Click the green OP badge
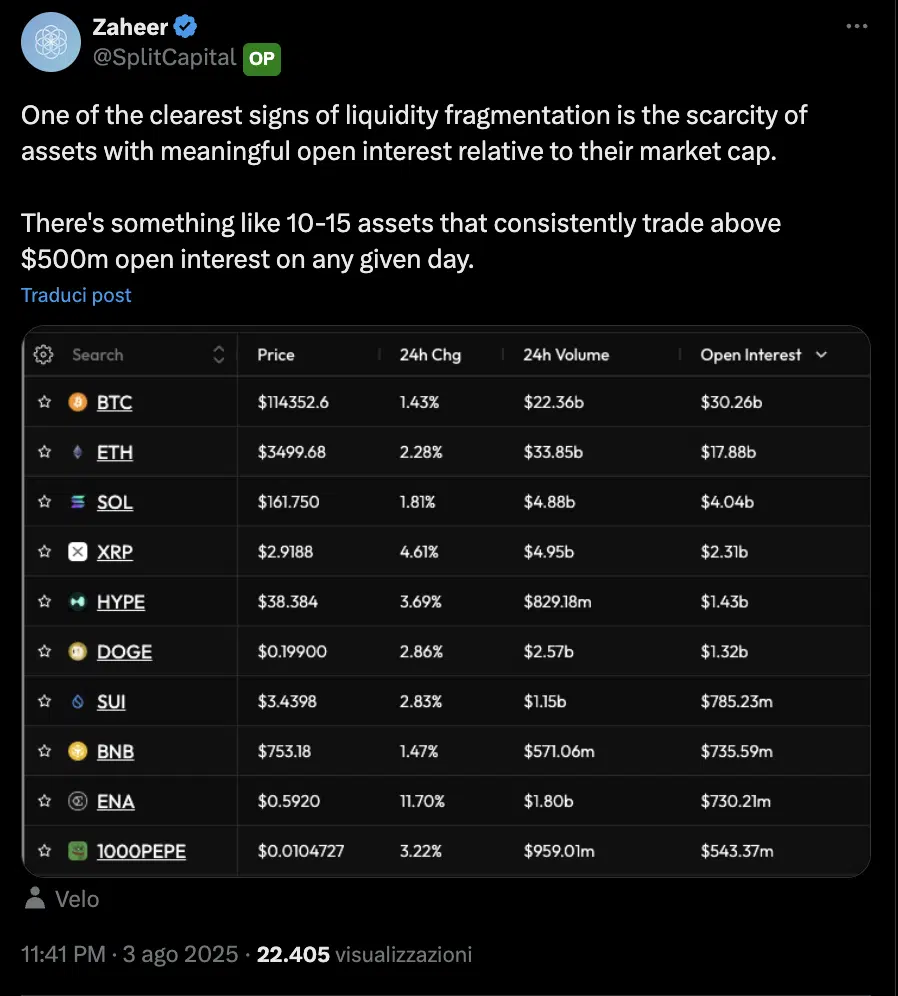Screen dimensions: 898x996 tap(262, 59)
